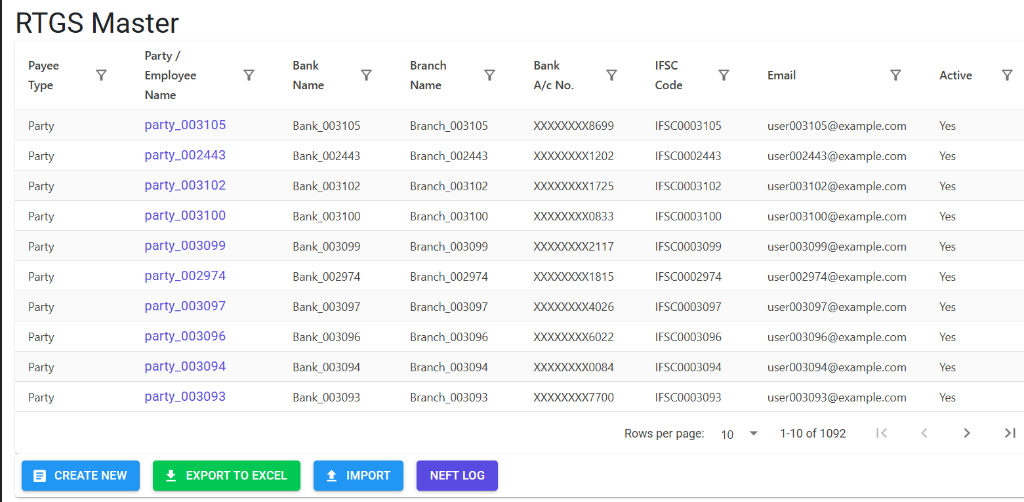Viewport: 1024px width, 502px height.
Task: Select cell Branch_003096
Action: click(x=449, y=337)
